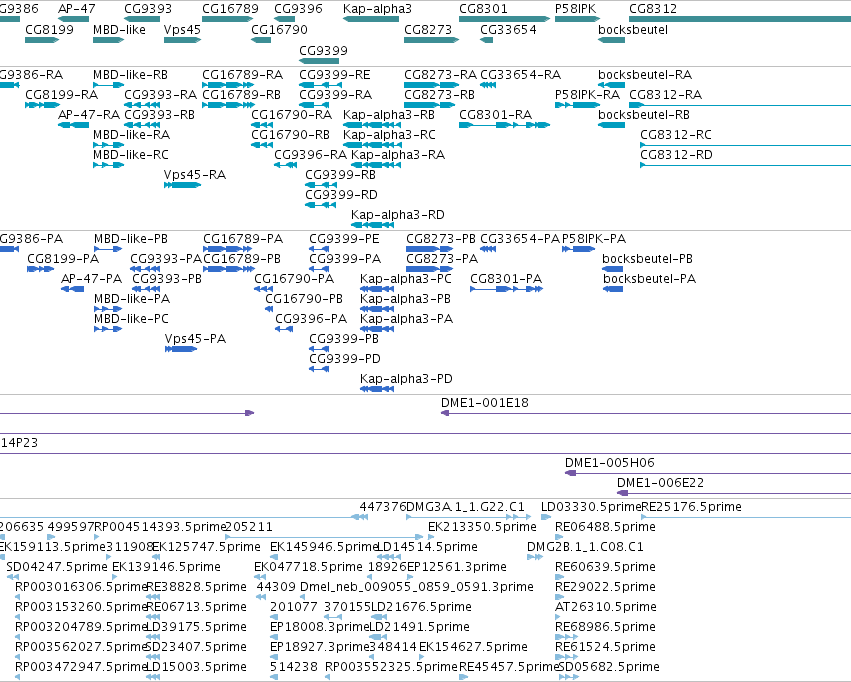This screenshot has height=682, width=851.
Task: Click transcript CG9399-RE label
Action: 335,74
